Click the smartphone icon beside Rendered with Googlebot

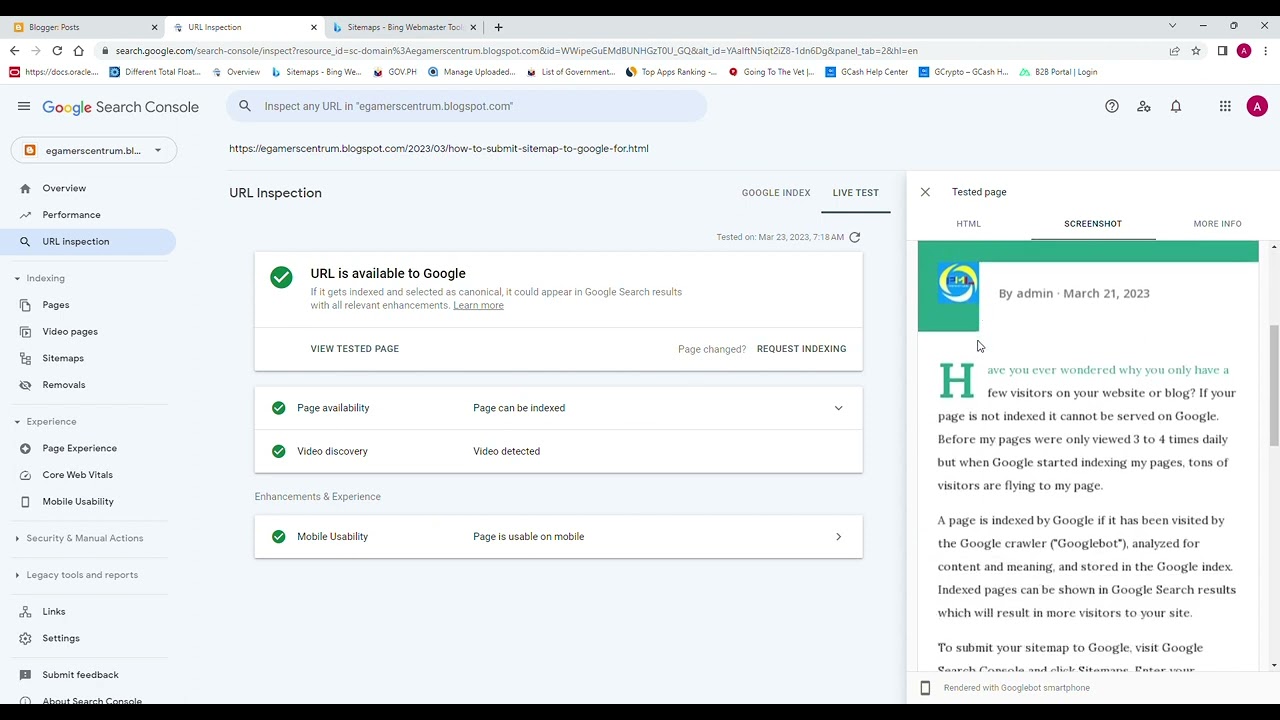coord(925,688)
